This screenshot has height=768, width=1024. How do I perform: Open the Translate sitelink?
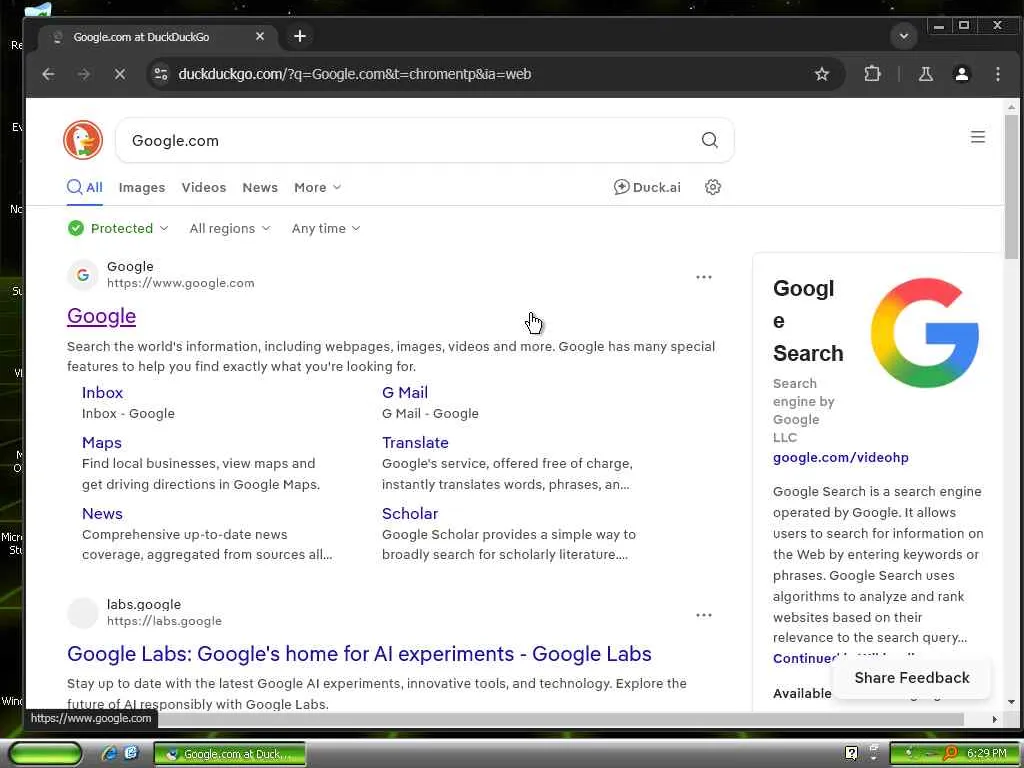415,443
